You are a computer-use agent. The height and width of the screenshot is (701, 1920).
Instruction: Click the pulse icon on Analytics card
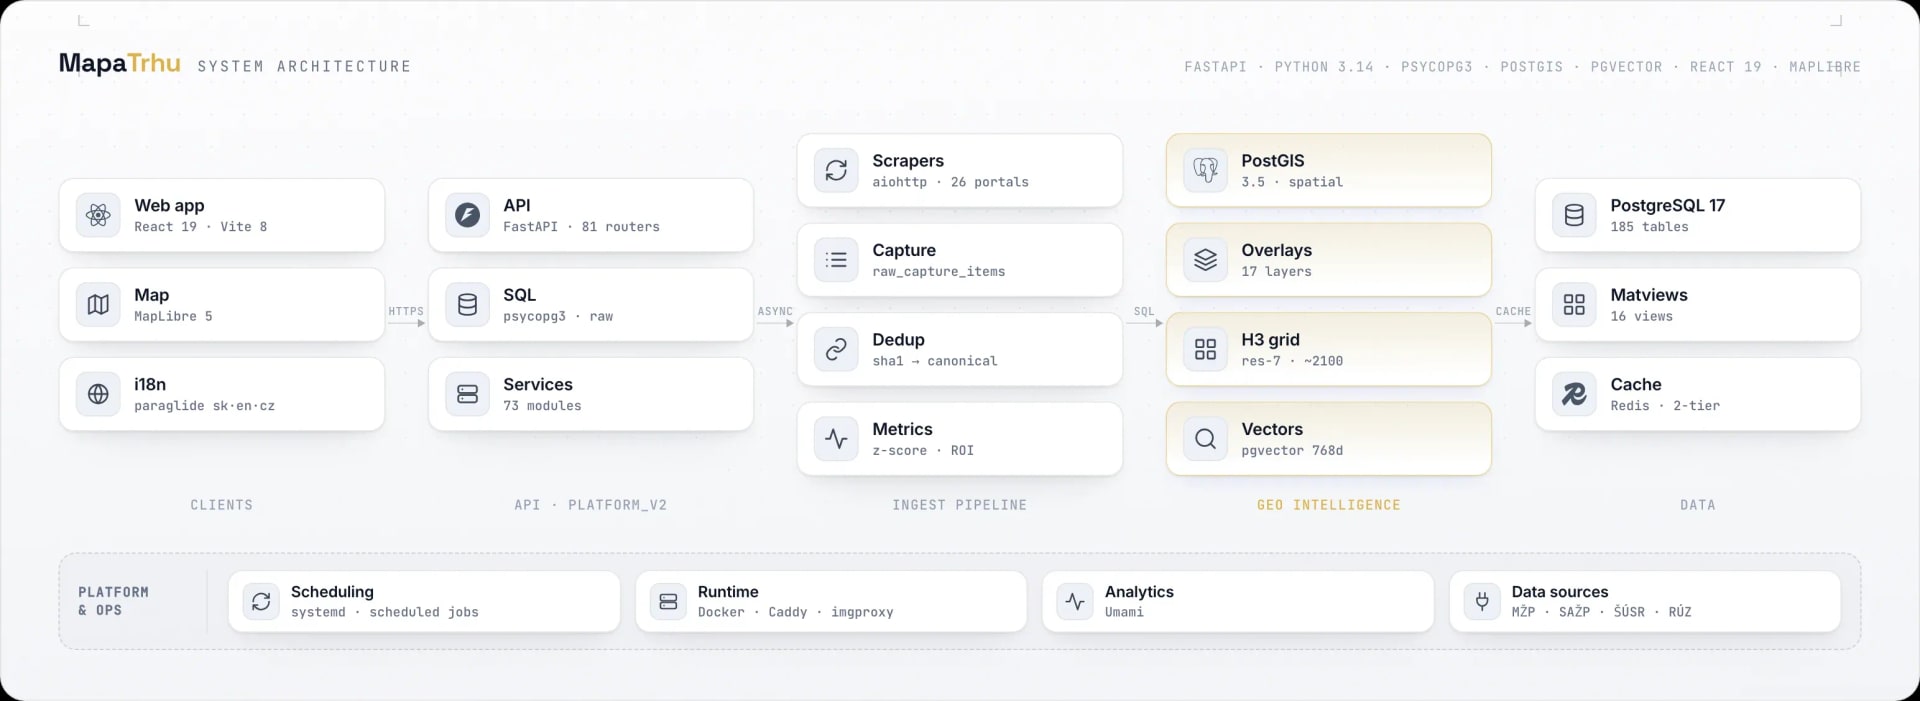tap(1075, 601)
